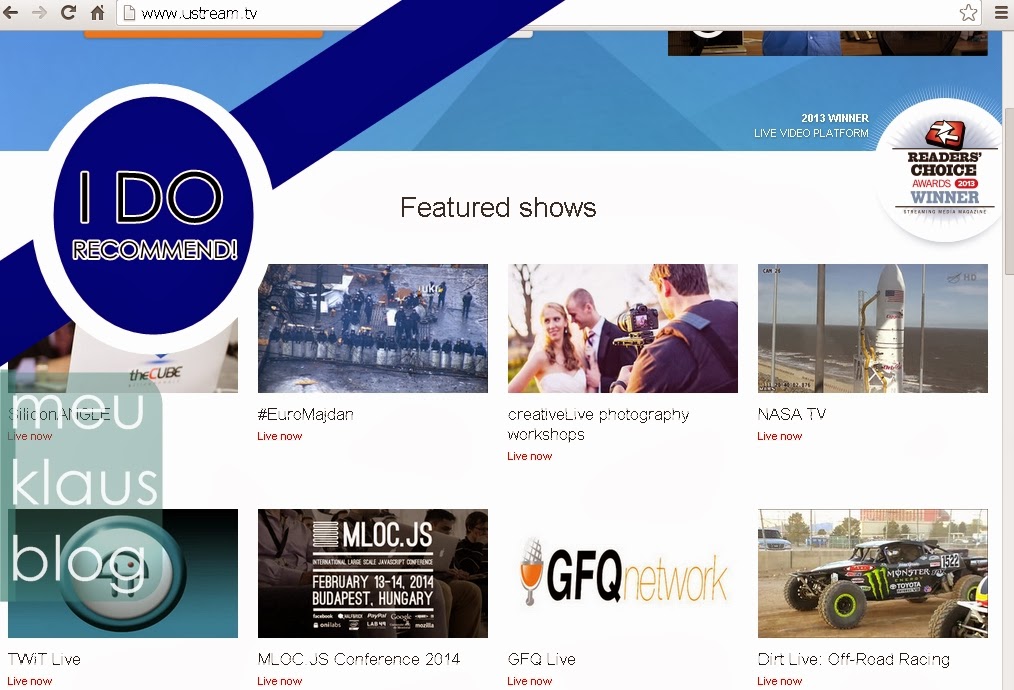Click the NASA TV title link
The image size is (1014, 690).
point(792,414)
